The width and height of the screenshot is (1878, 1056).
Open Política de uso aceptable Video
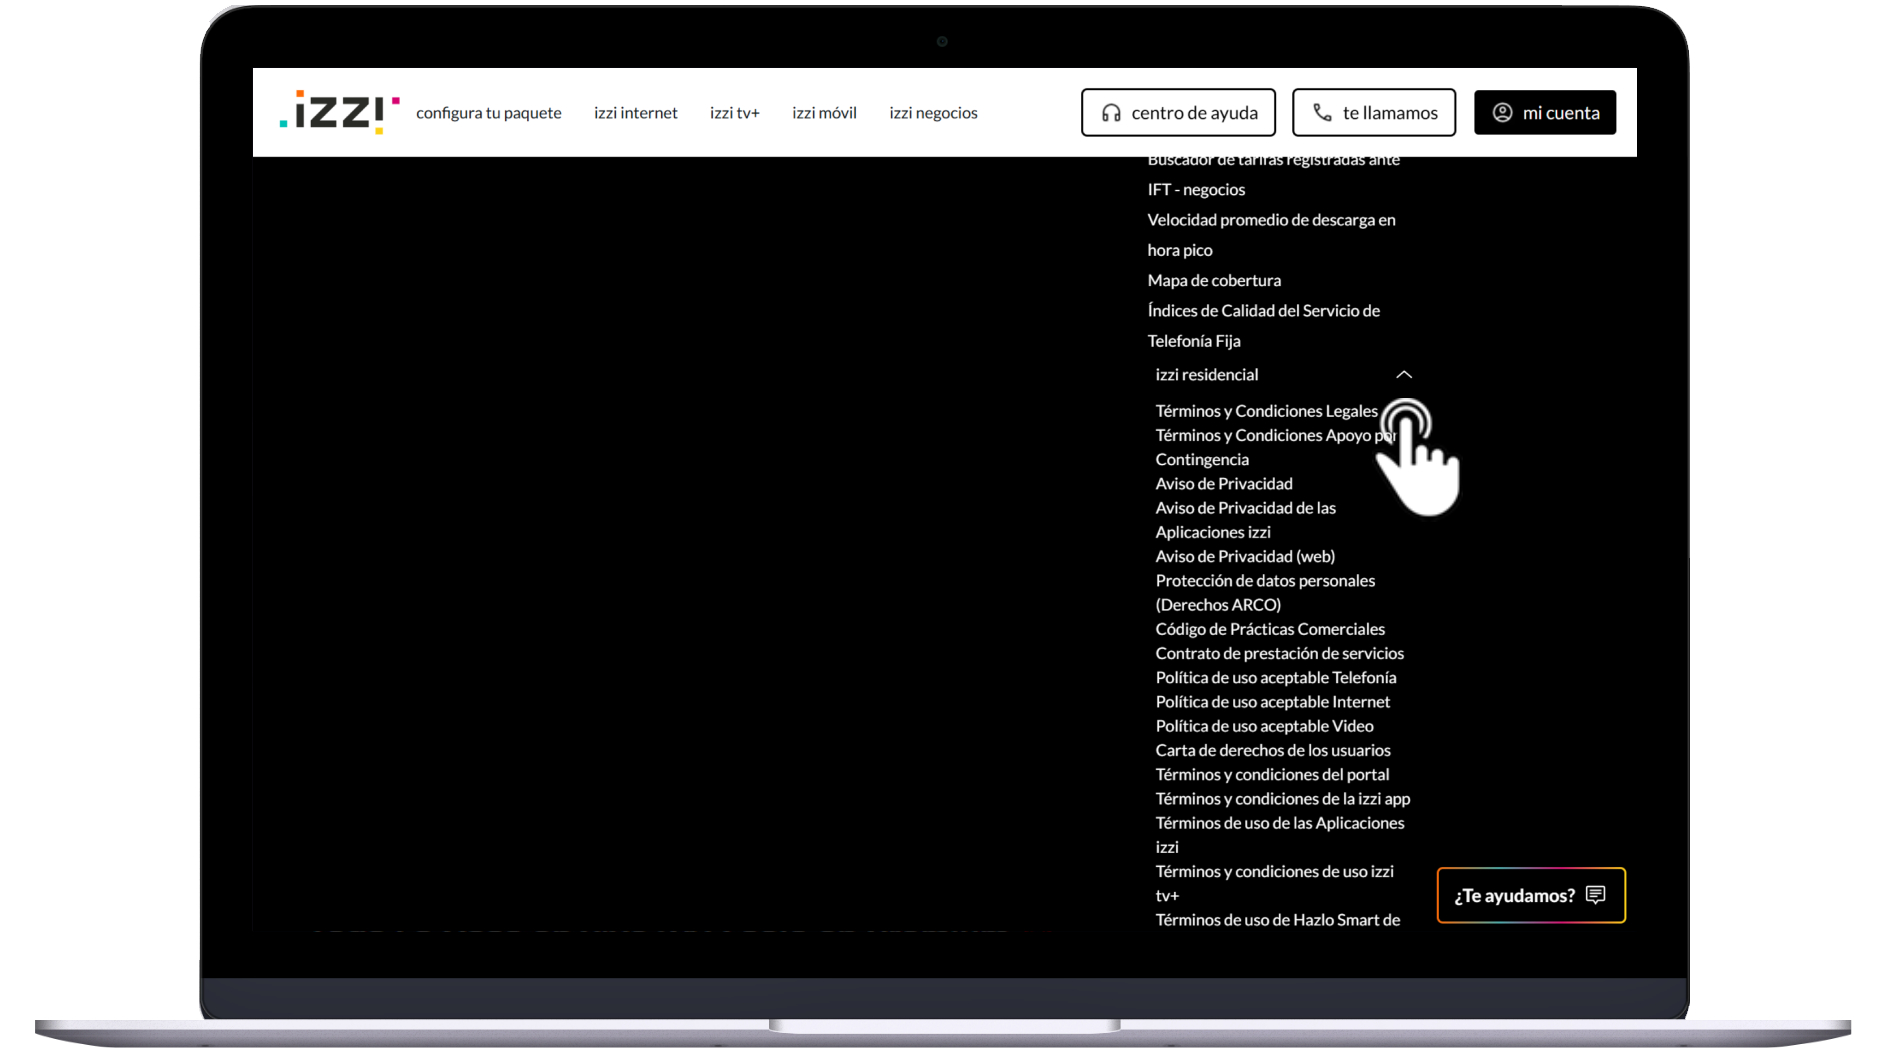[1264, 726]
